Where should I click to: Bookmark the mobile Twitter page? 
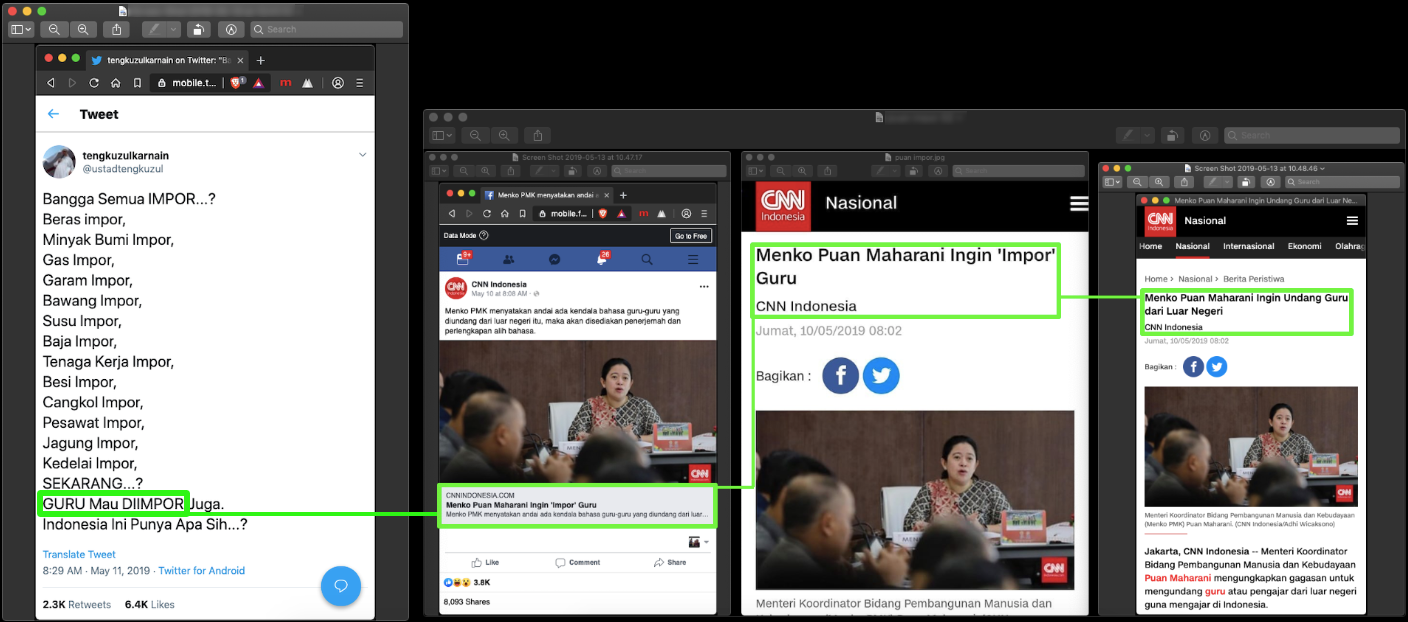pyautogui.click(x=137, y=83)
